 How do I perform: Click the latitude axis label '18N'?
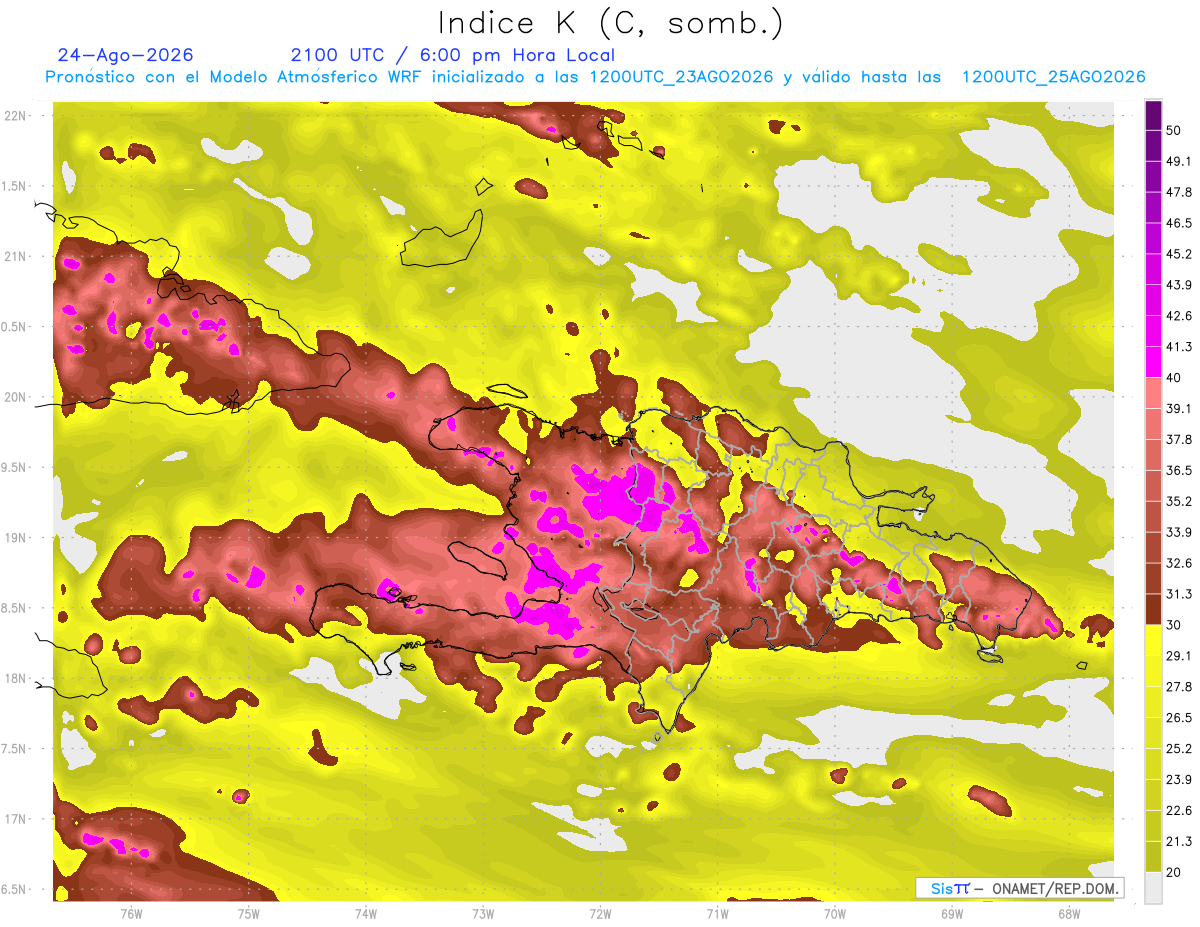pos(17,679)
